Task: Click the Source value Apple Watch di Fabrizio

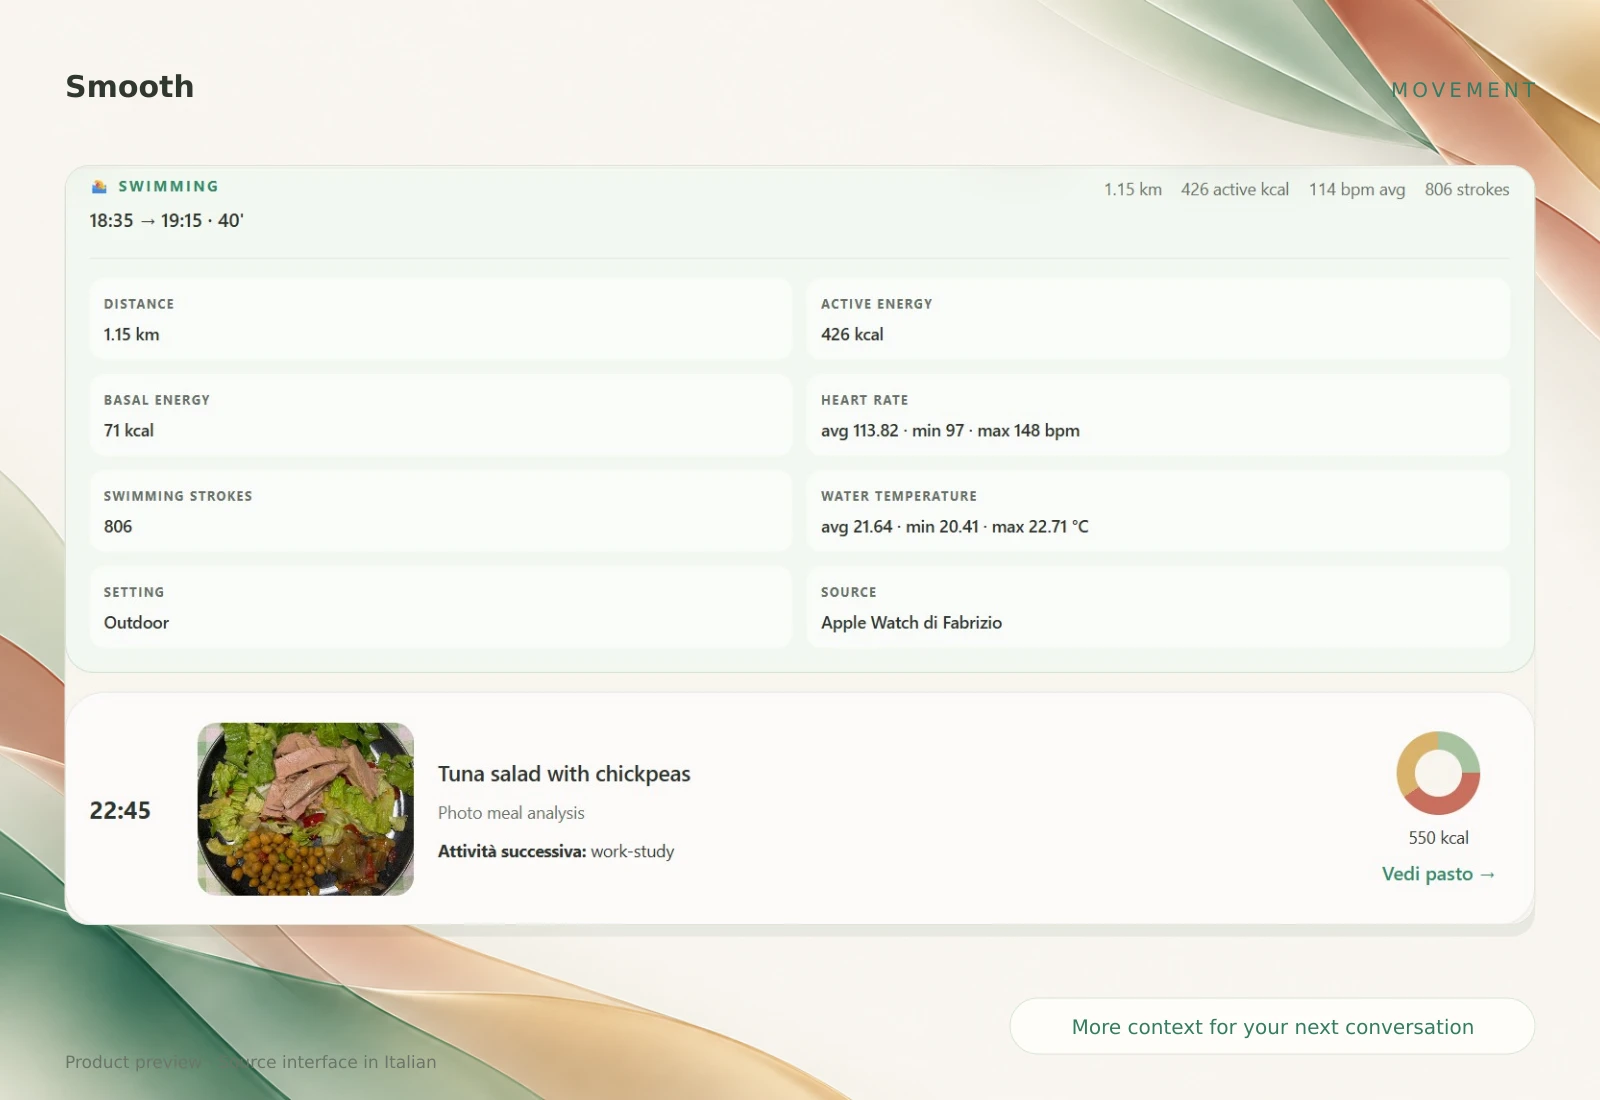Action: [911, 623]
